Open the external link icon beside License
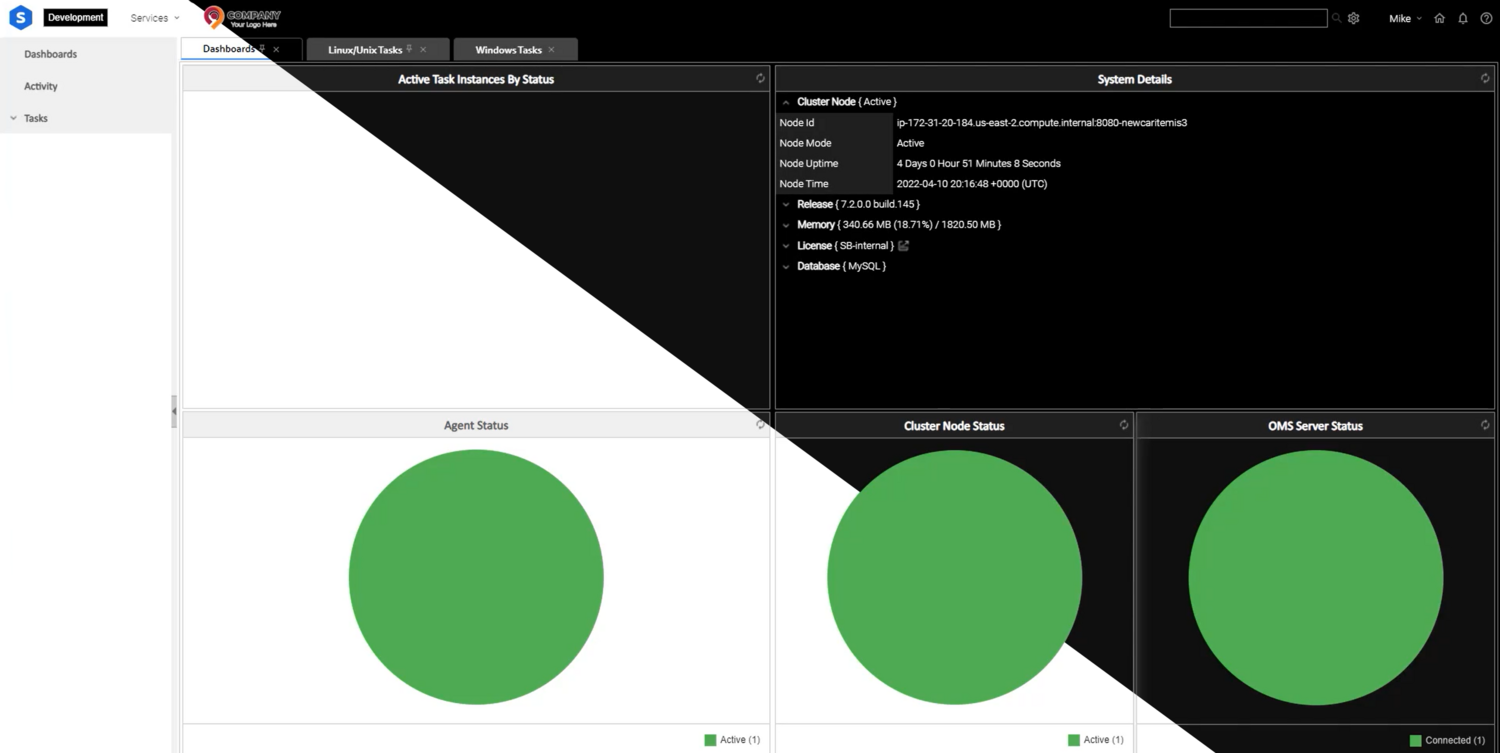Viewport: 1500px width, 753px height. coord(904,245)
